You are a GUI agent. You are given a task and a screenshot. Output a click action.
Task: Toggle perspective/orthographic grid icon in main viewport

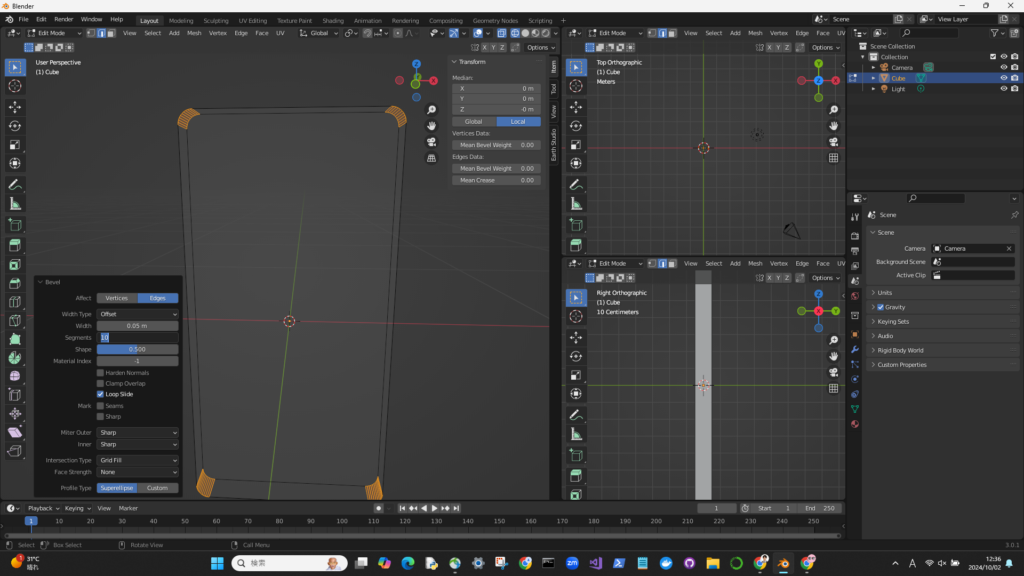coord(431,158)
